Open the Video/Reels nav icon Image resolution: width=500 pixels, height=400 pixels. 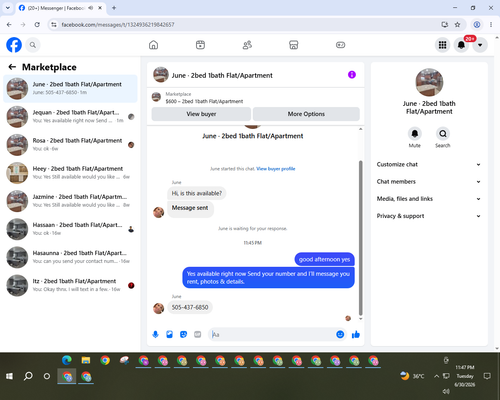coord(200,45)
